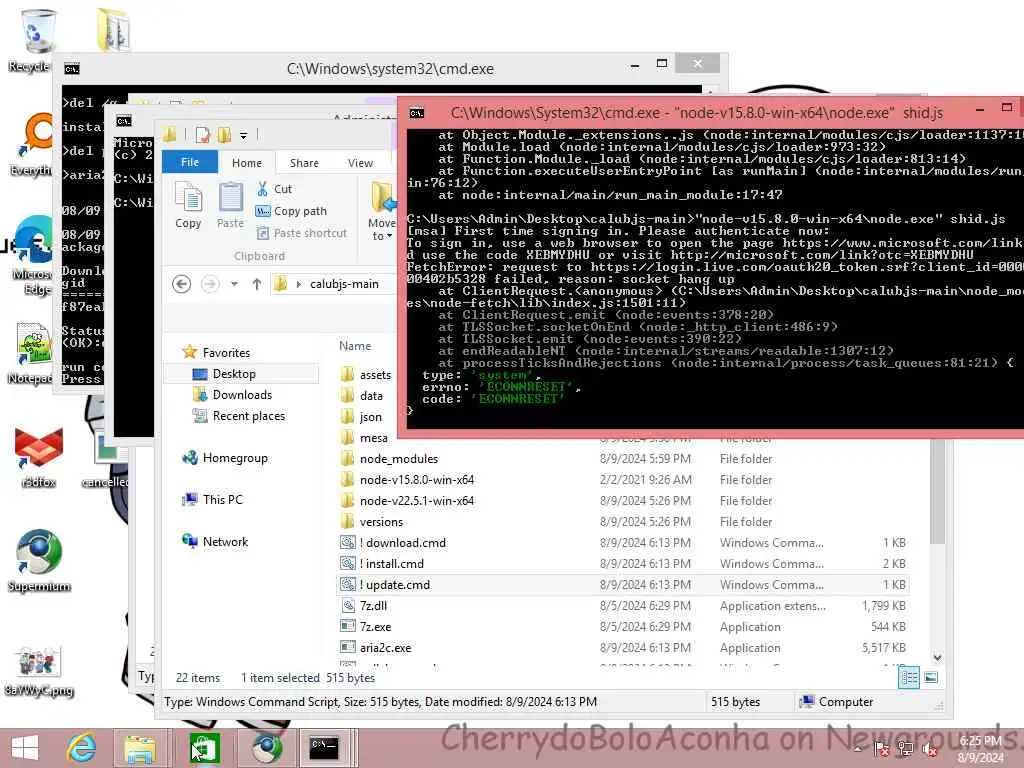Click the Command Prompt taskbar button

pyautogui.click(x=325, y=748)
